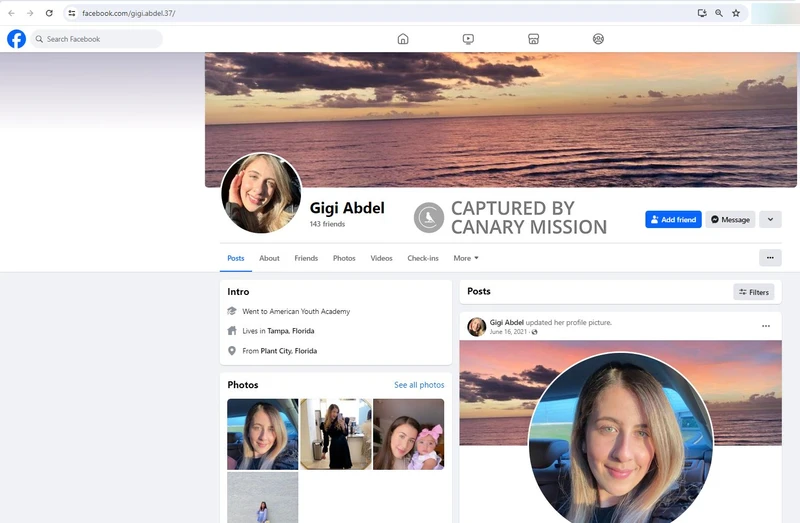The width and height of the screenshot is (800, 523).
Task: Reload the page with refresh icon
Action: [49, 13]
